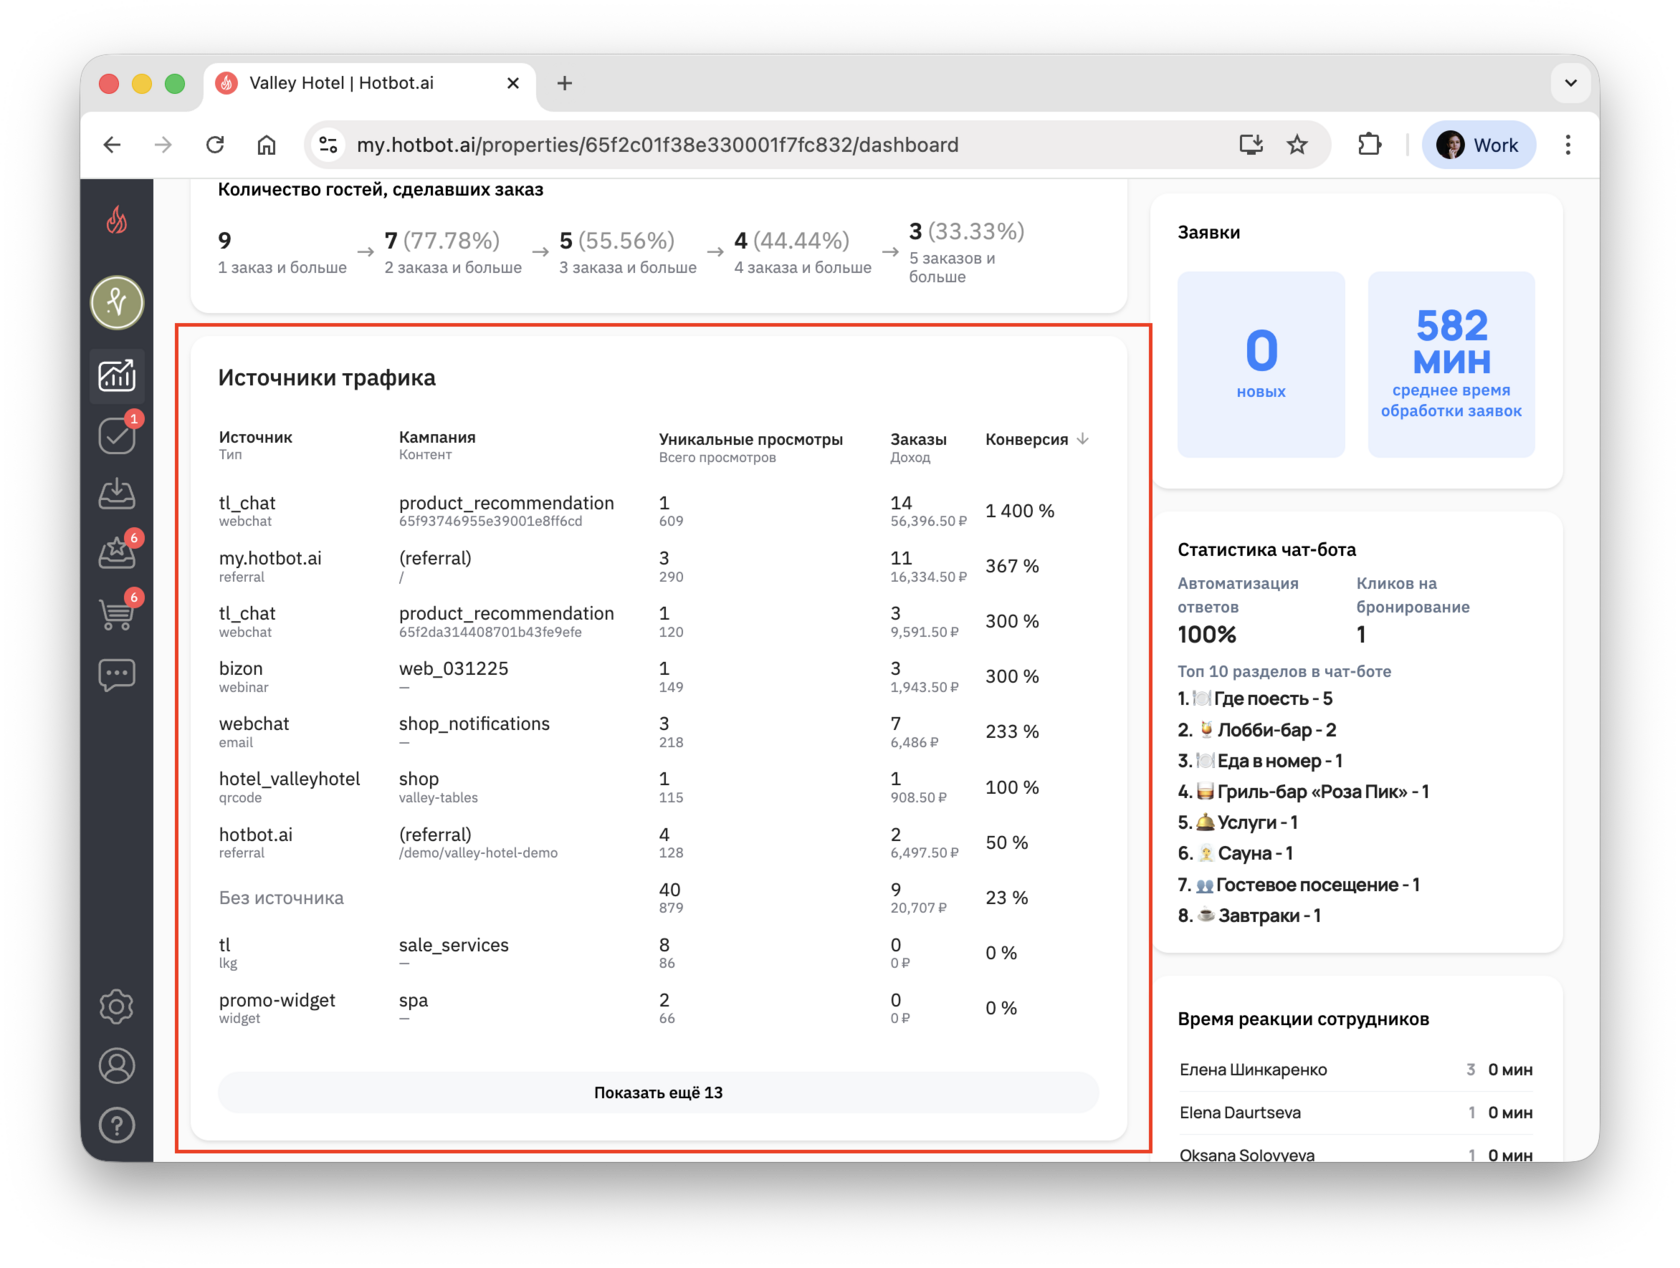Click the 582 мин average time card
1680x1268 pixels.
click(x=1451, y=364)
